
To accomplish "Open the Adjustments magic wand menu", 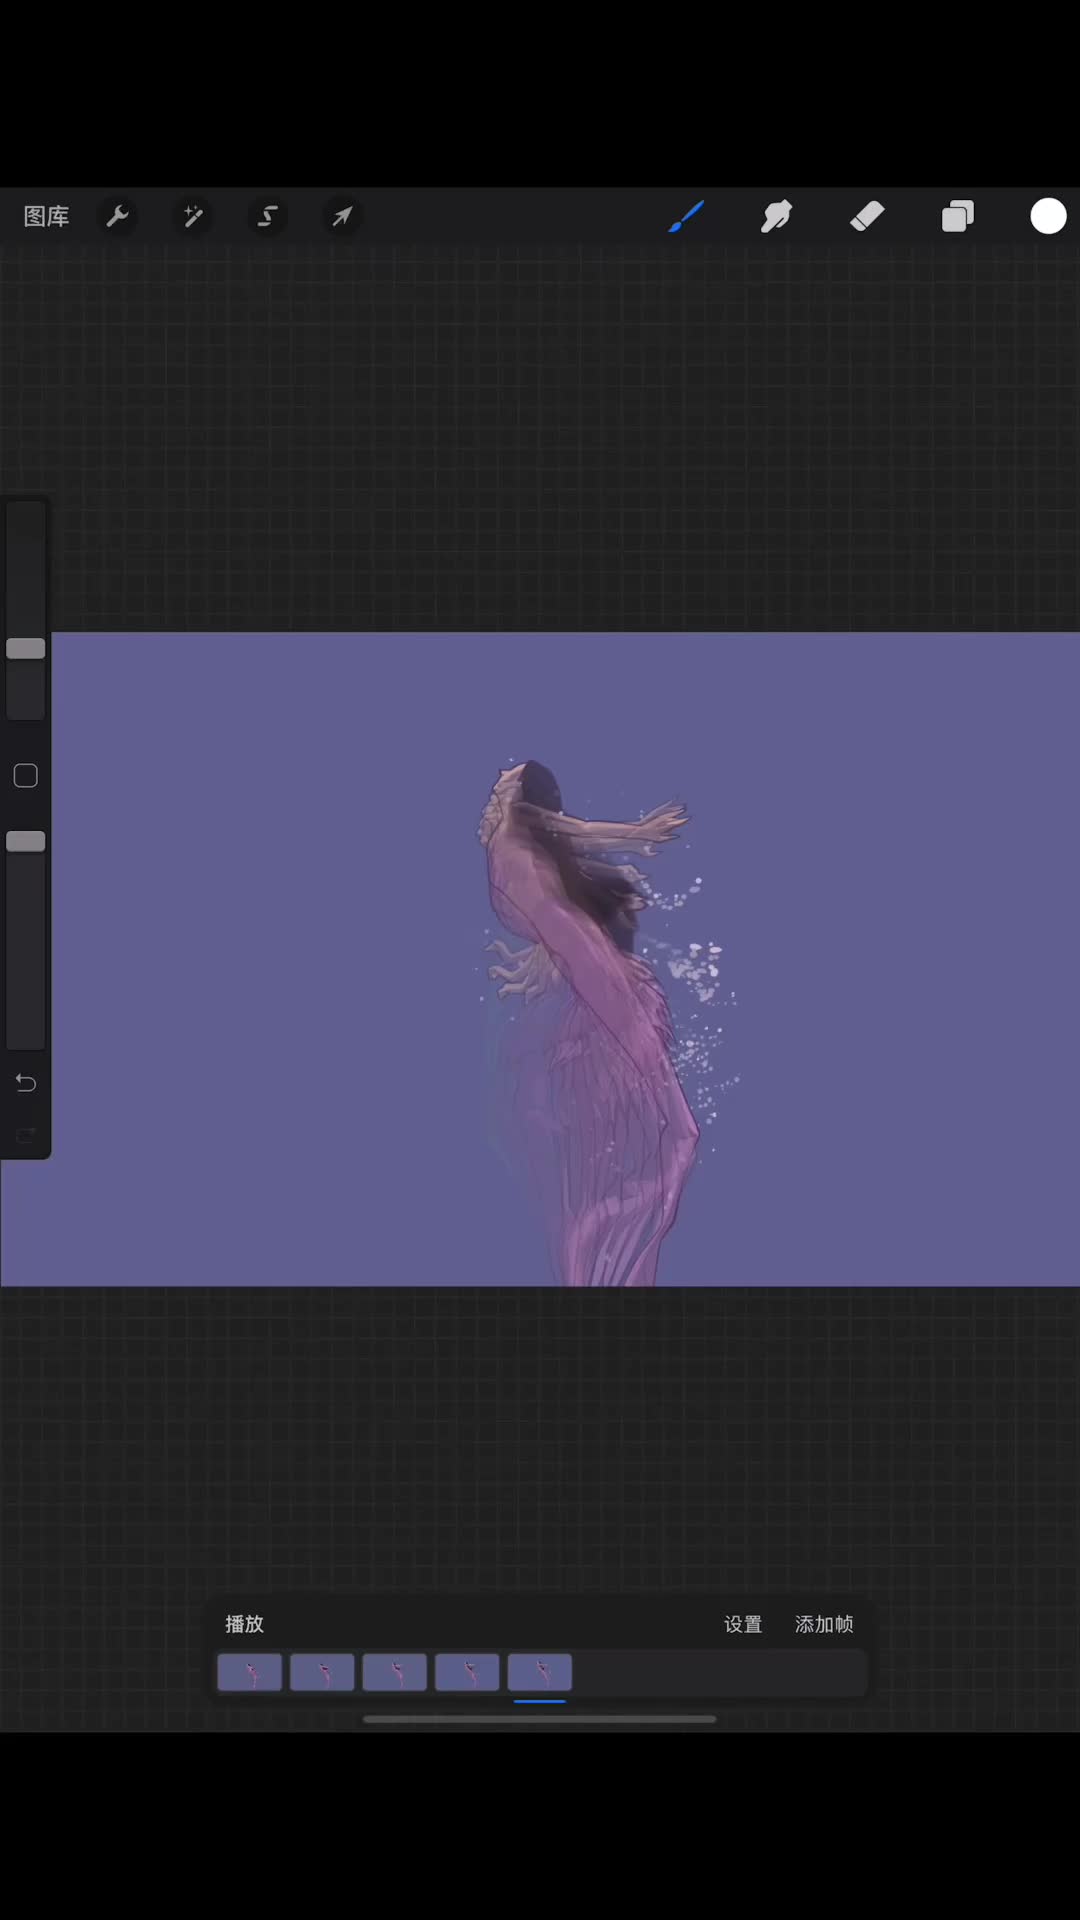I will [x=193, y=216].
